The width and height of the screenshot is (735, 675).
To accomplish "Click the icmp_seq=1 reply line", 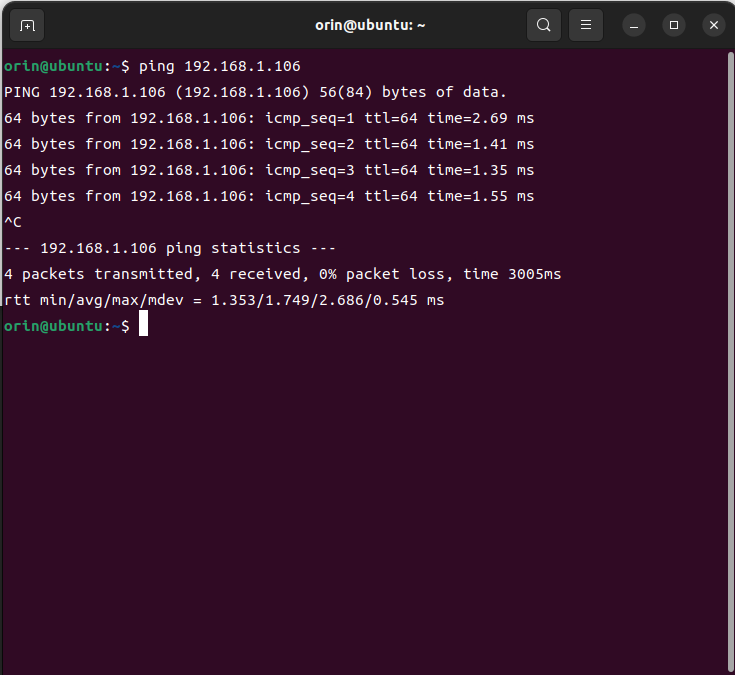I will (x=269, y=118).
